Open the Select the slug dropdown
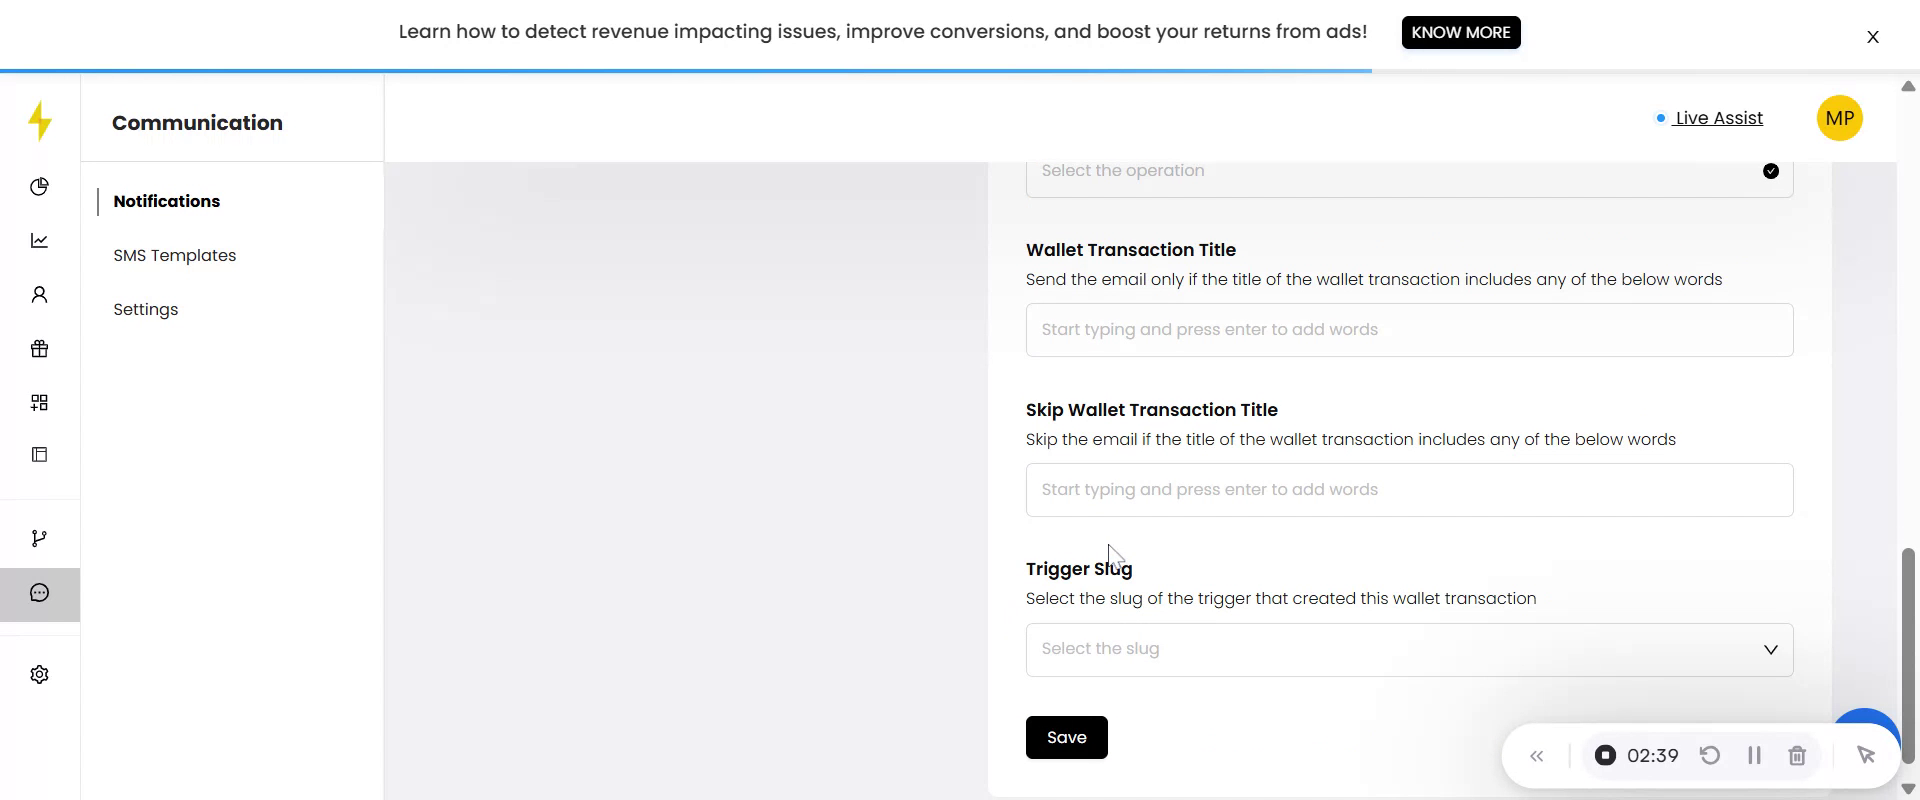Viewport: 1920px width, 800px height. click(x=1409, y=650)
